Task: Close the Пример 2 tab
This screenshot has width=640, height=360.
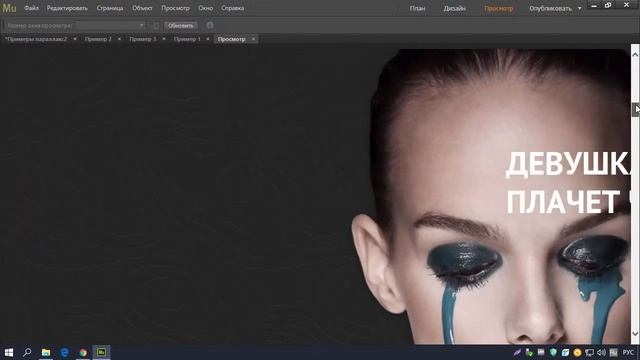Action: 119,39
